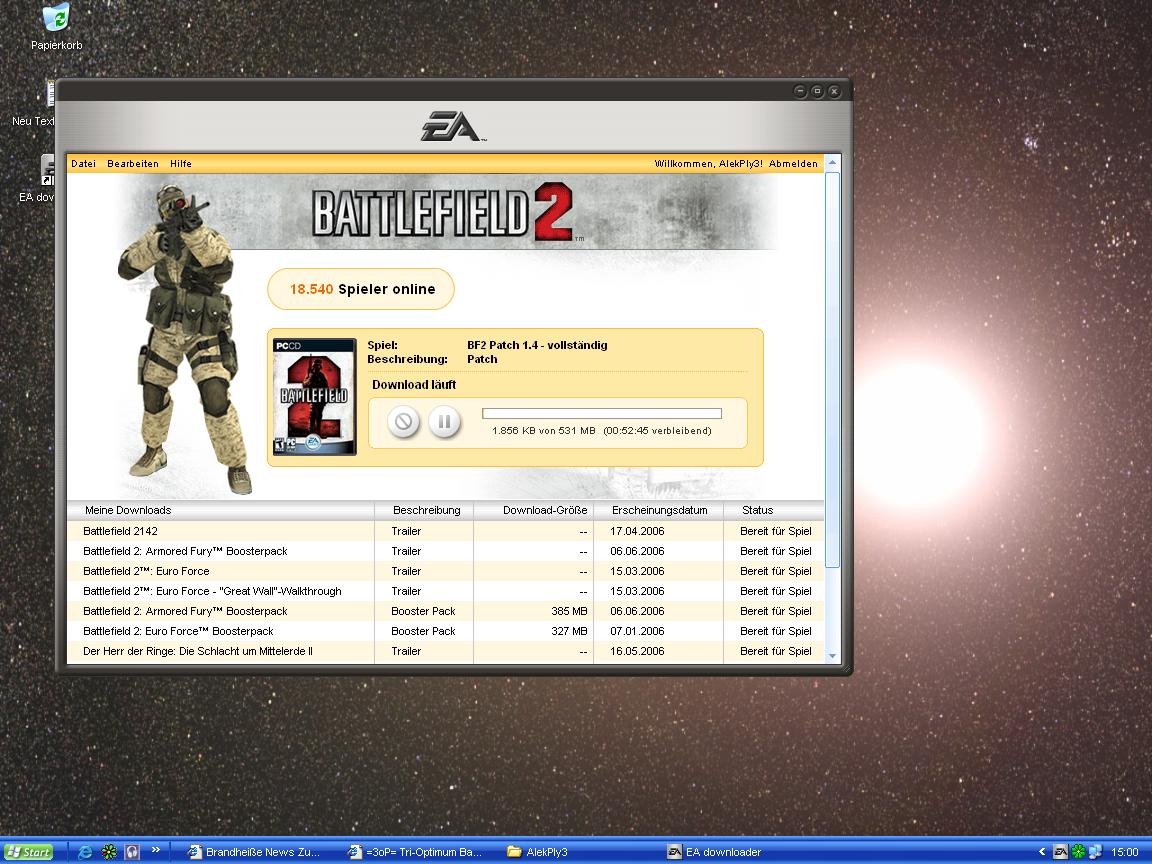Screen dimensions: 1152x864
Task: Click the BF2 Patch 1.4 - vollständig title
Action: pos(537,345)
